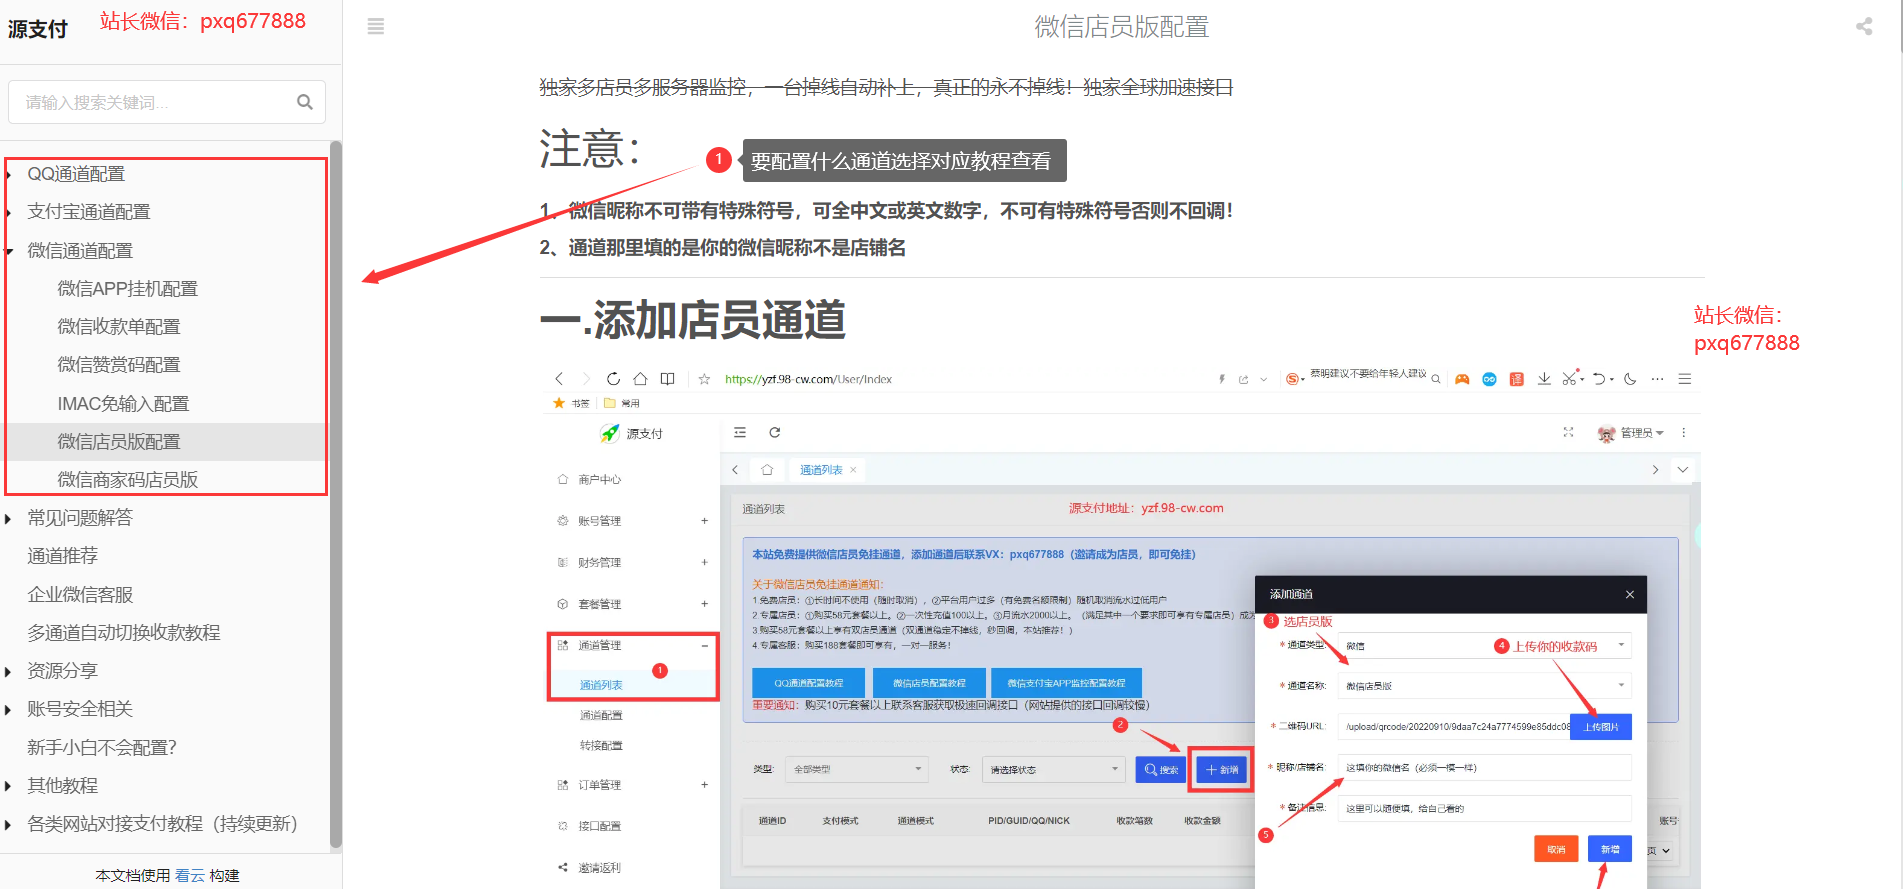
Task: Open the 支付宝通道配置 chapter
Action: click(x=89, y=212)
